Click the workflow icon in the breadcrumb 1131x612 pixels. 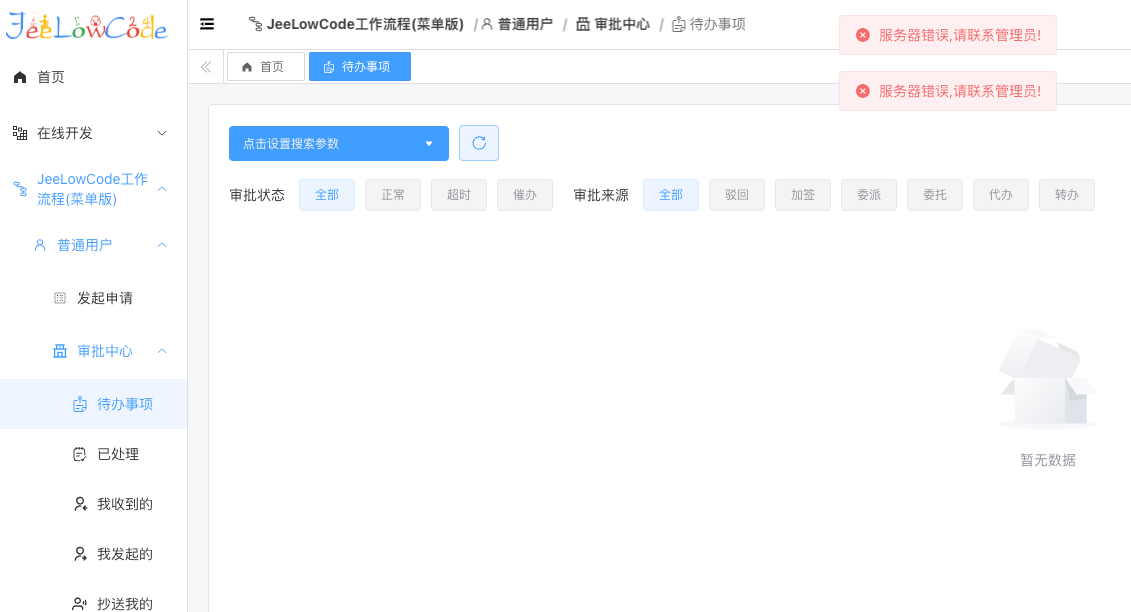tap(255, 25)
